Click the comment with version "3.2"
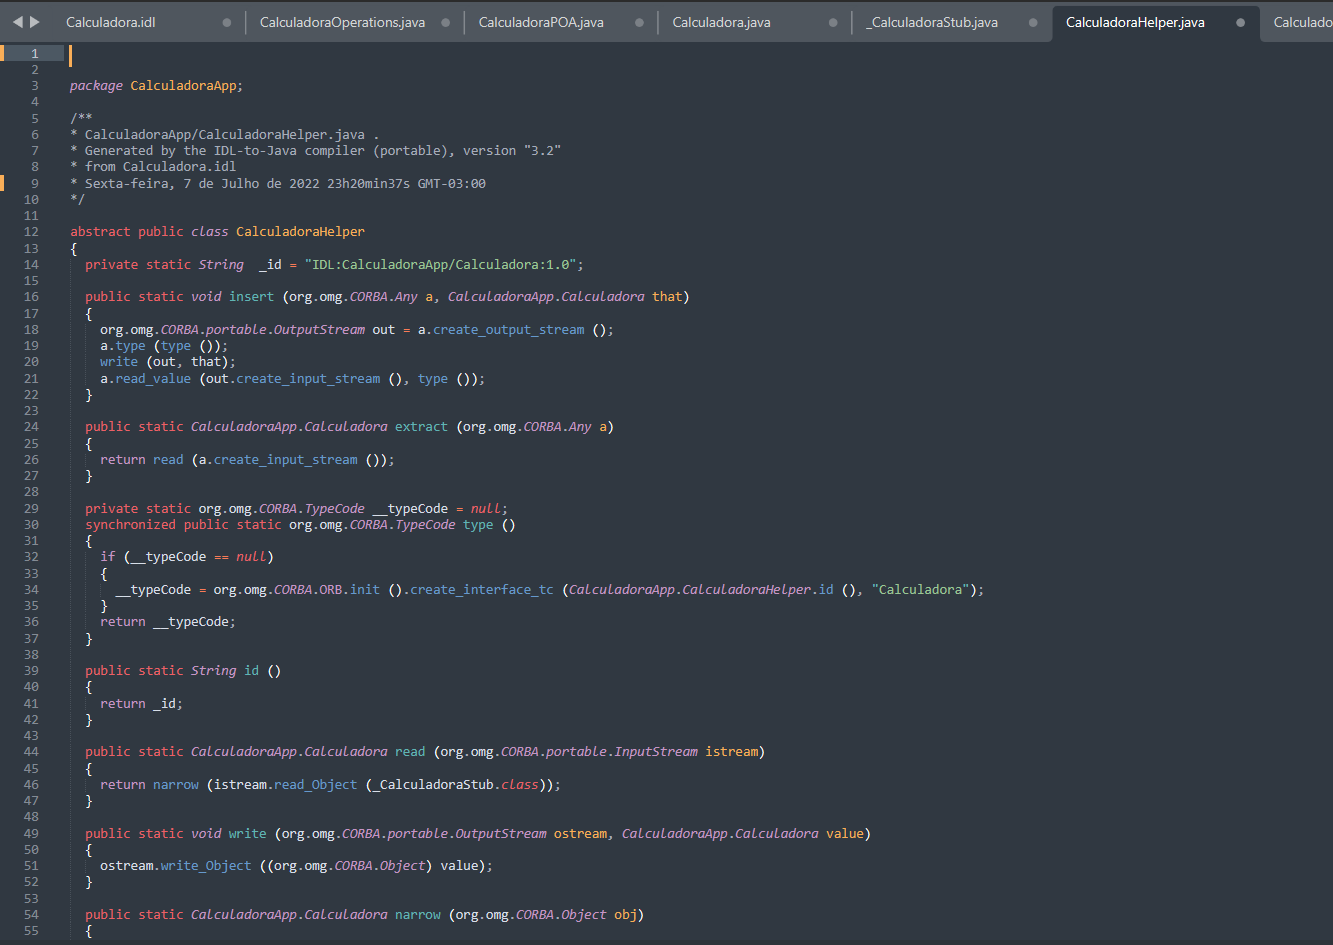1333x945 pixels. 315,150
